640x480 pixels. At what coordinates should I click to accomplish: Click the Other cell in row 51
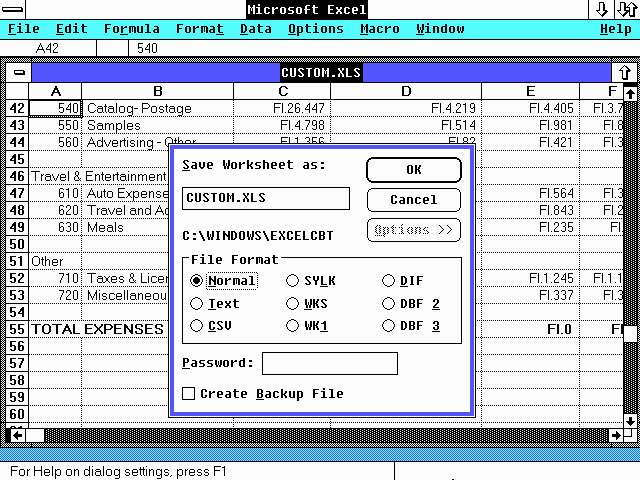(x=56, y=261)
